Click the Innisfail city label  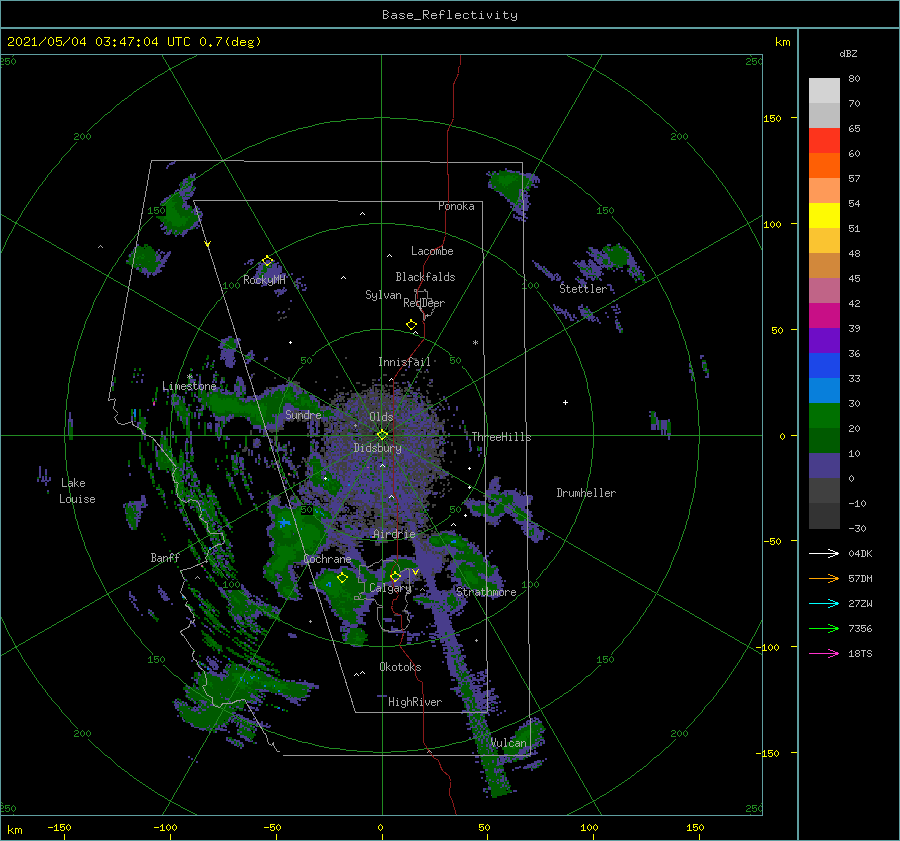pyautogui.click(x=404, y=362)
